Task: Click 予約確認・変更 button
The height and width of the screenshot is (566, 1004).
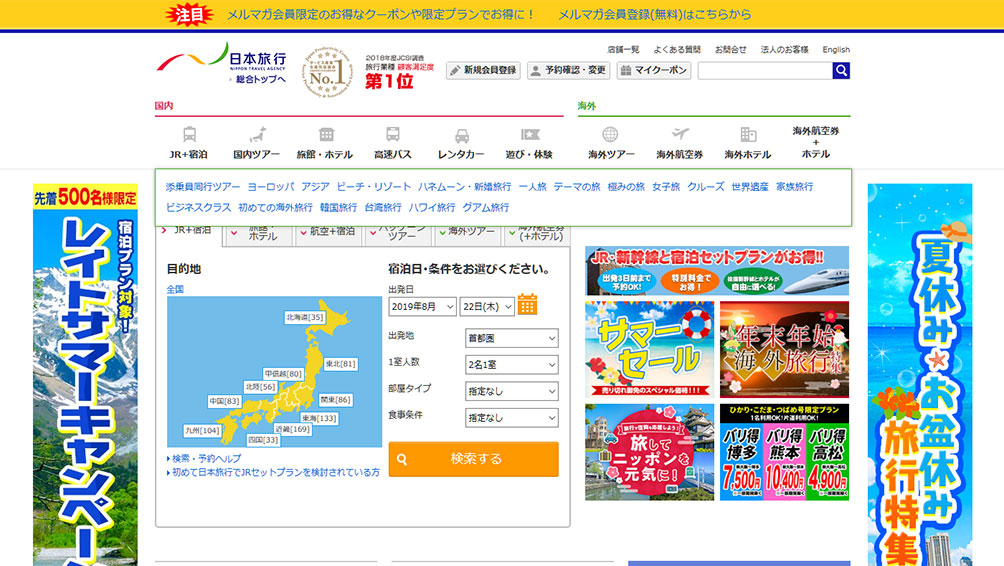Action: click(569, 70)
